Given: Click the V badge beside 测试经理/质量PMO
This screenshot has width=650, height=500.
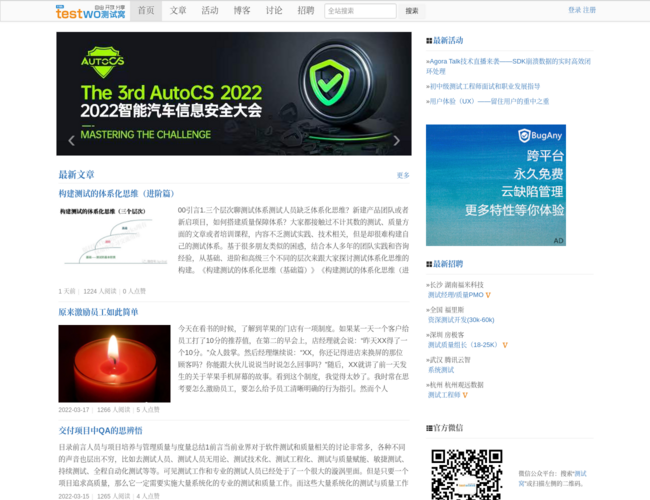Looking at the screenshot, I should click(488, 295).
